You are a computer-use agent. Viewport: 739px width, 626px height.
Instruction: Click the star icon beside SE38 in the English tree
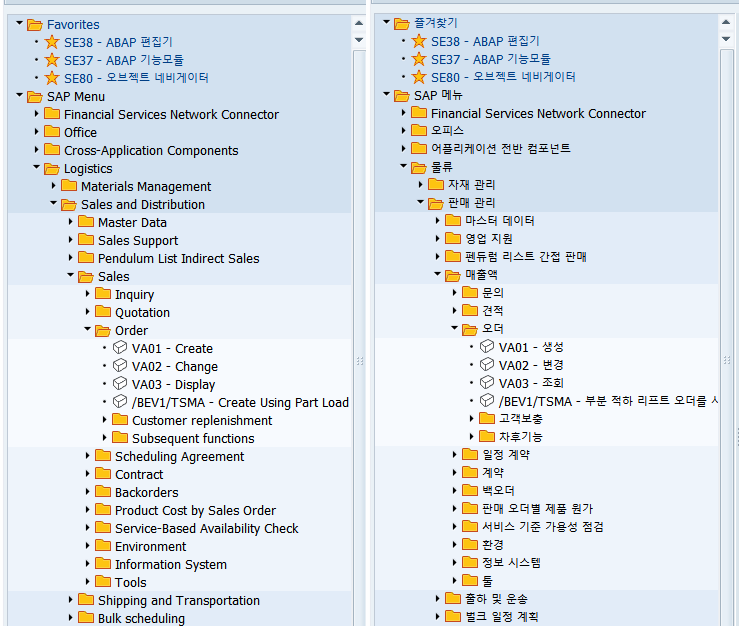pyautogui.click(x=52, y=42)
